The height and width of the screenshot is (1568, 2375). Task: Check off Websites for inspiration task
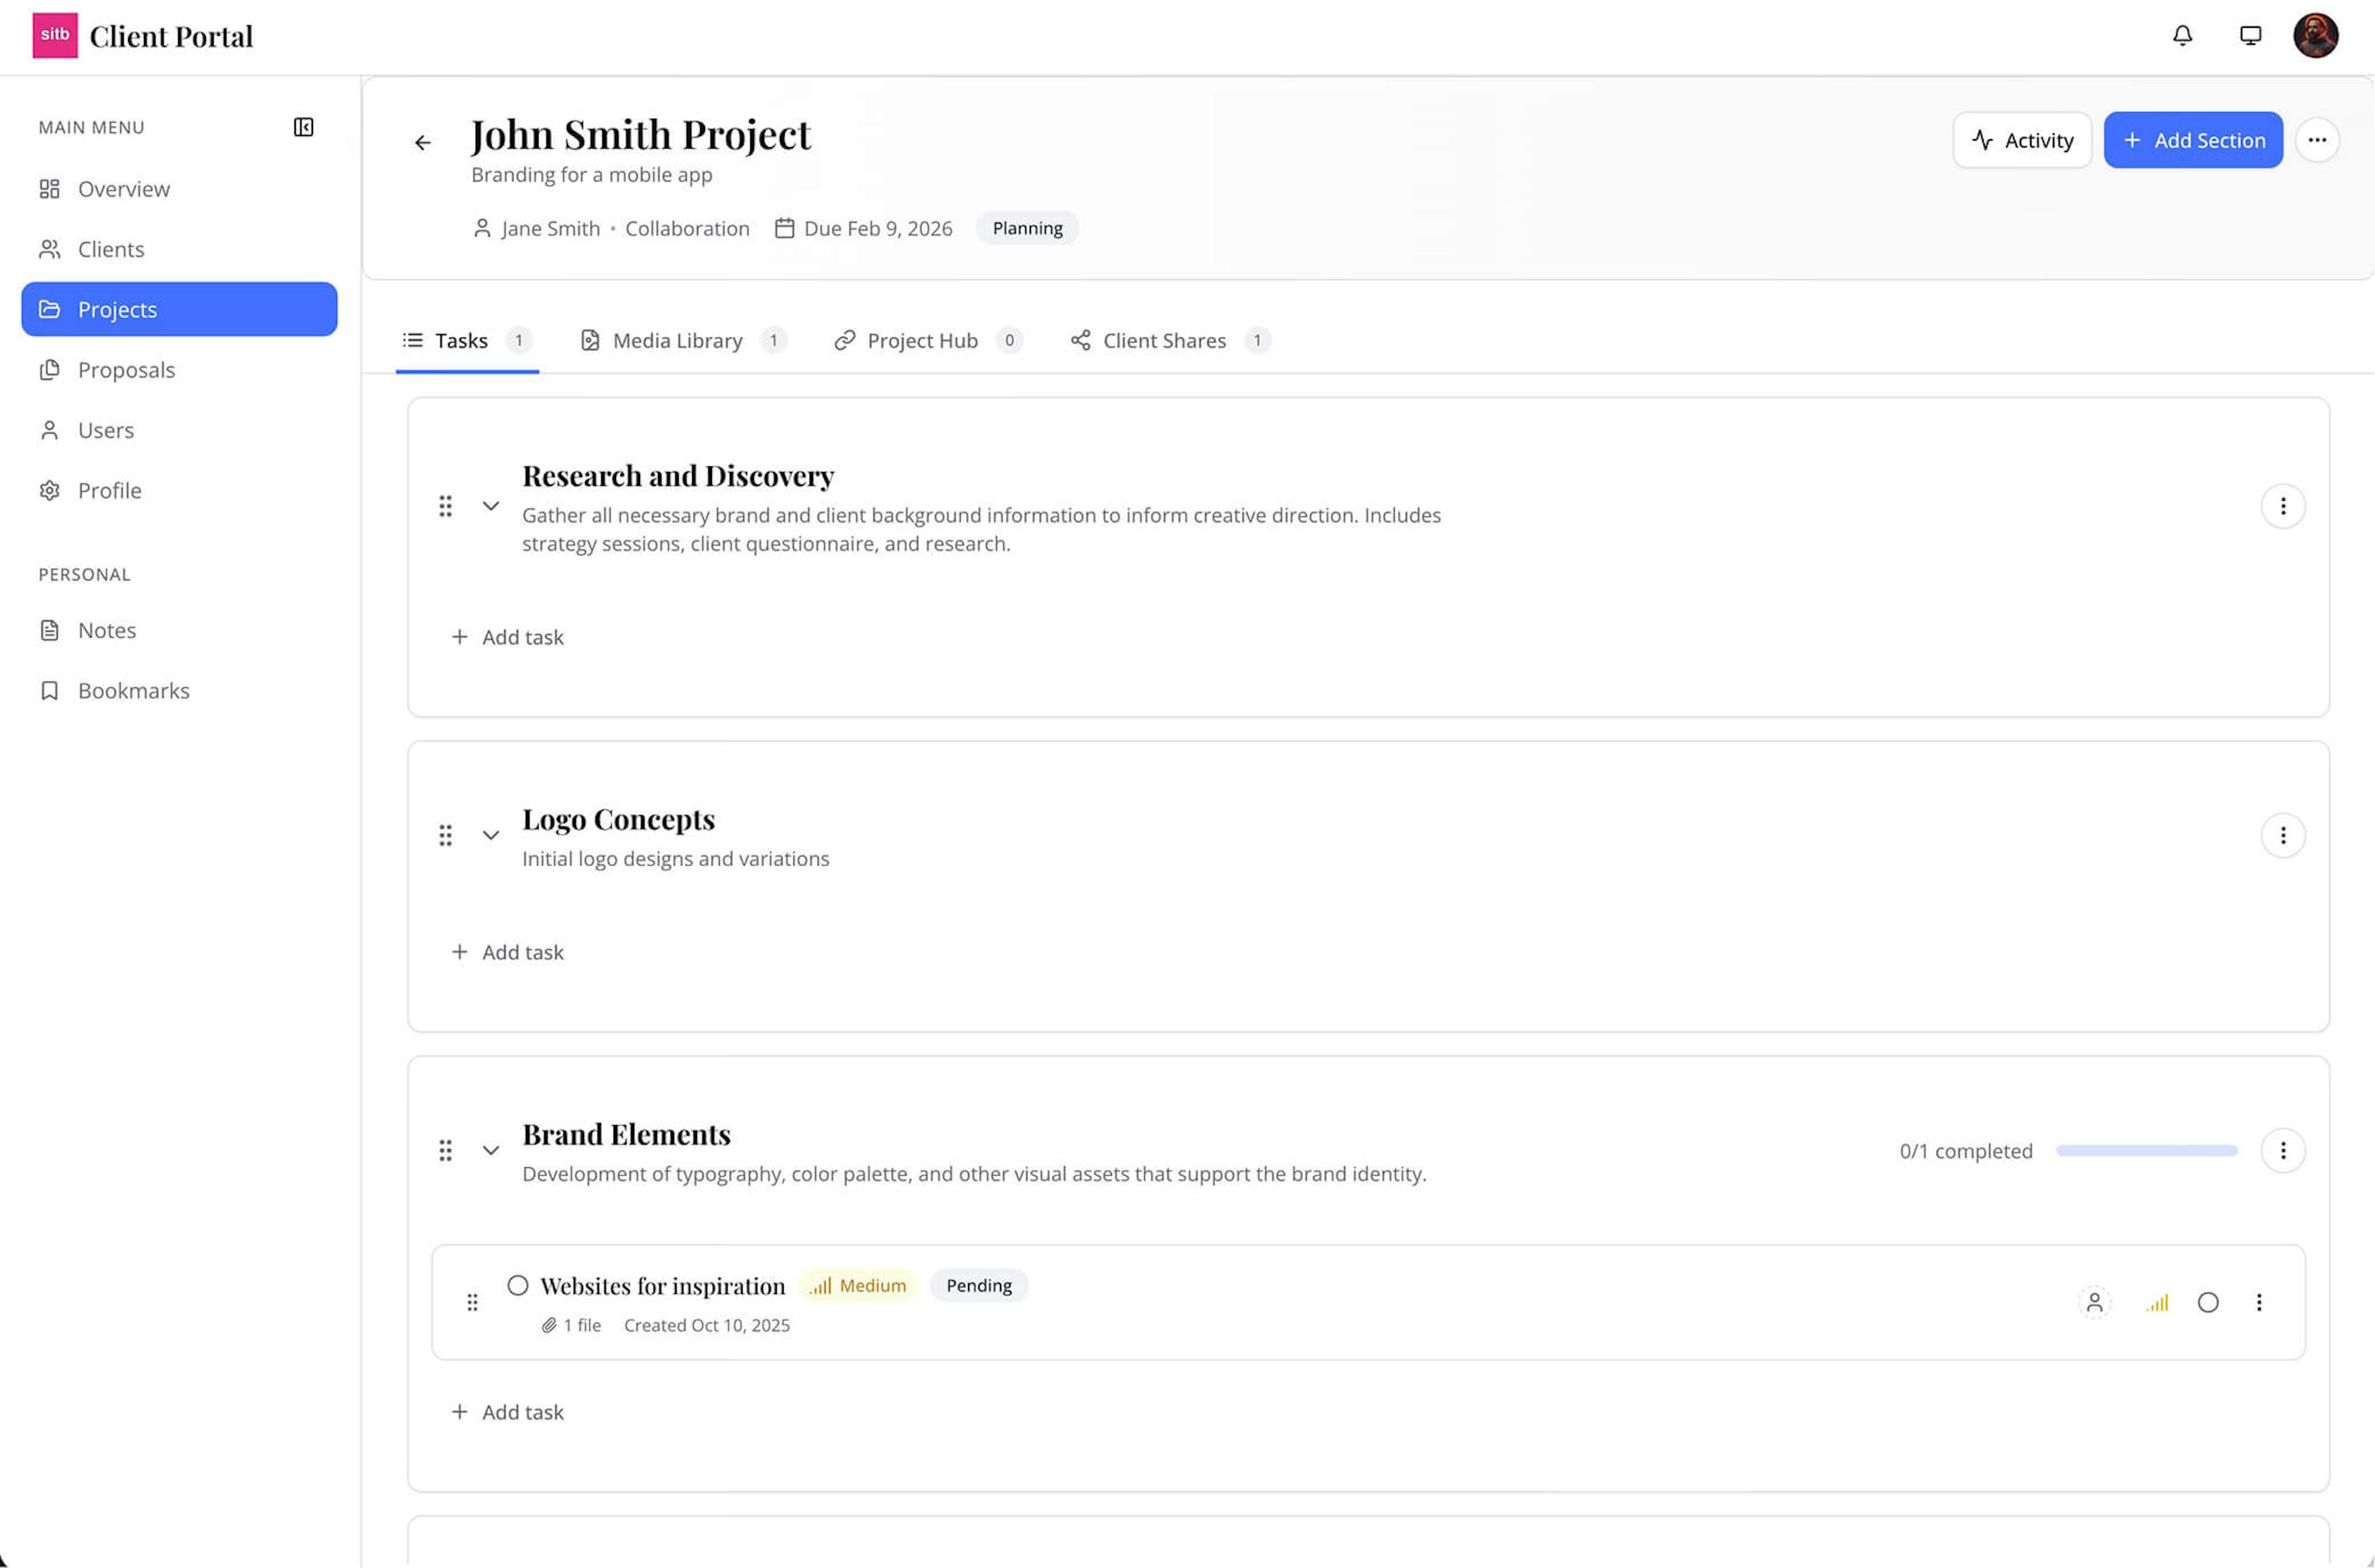coord(517,1285)
